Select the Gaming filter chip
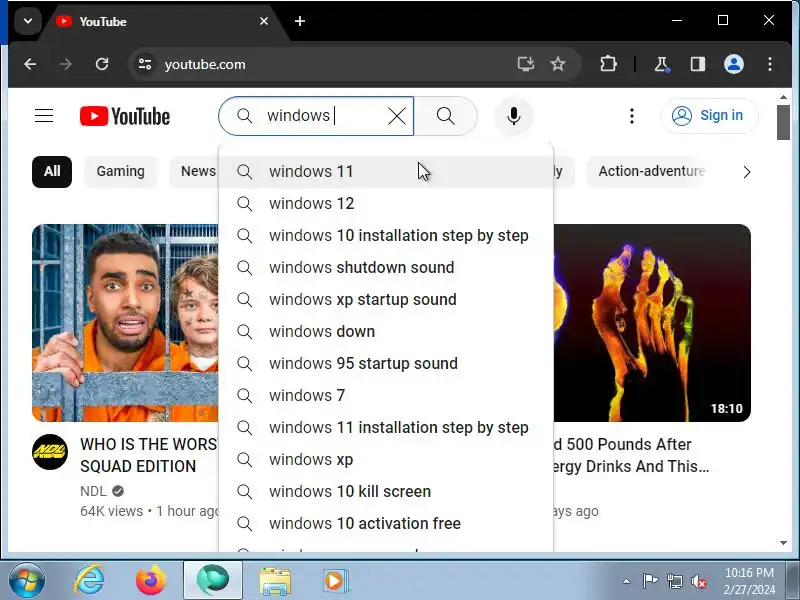800x600 pixels. pos(120,171)
